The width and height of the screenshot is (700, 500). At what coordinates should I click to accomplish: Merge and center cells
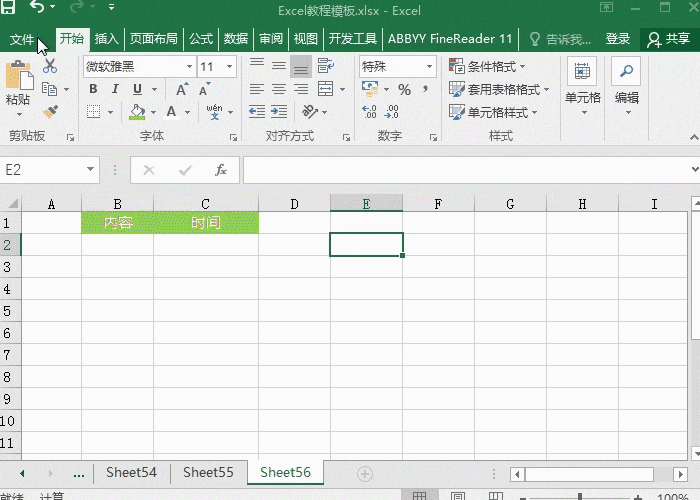[325, 89]
